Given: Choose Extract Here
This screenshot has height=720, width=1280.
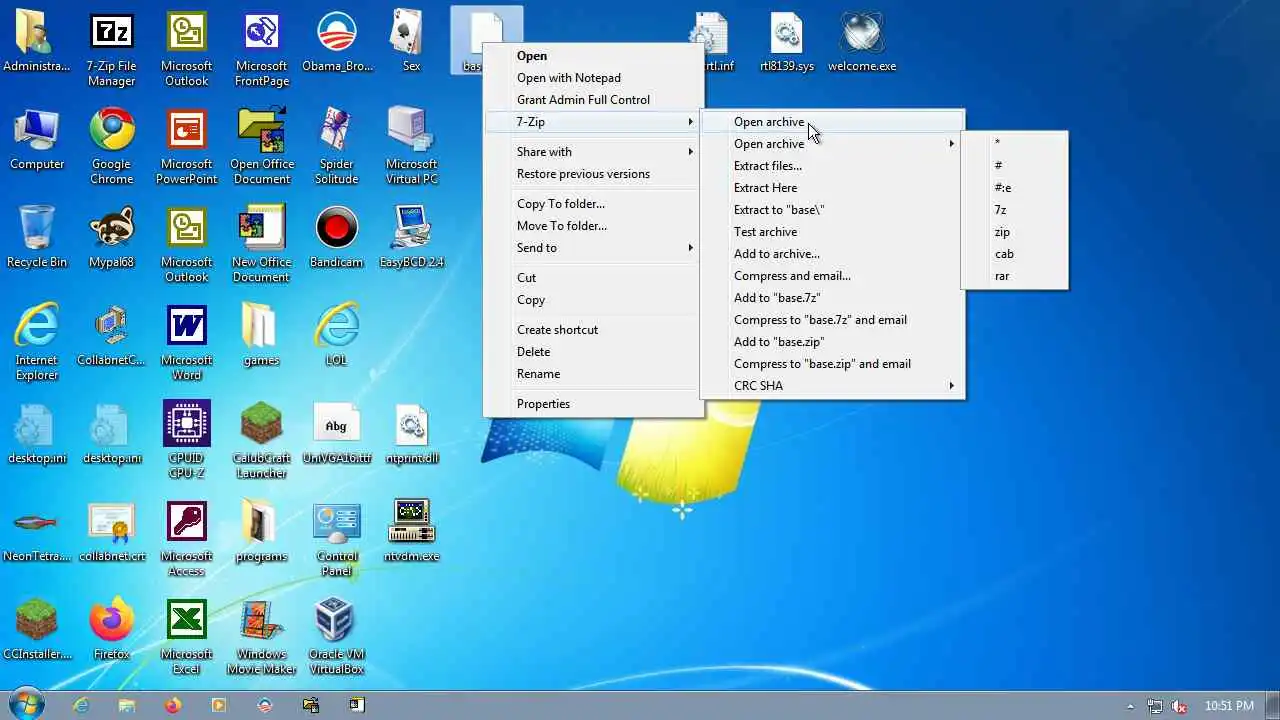Looking at the screenshot, I should [x=833, y=188].
